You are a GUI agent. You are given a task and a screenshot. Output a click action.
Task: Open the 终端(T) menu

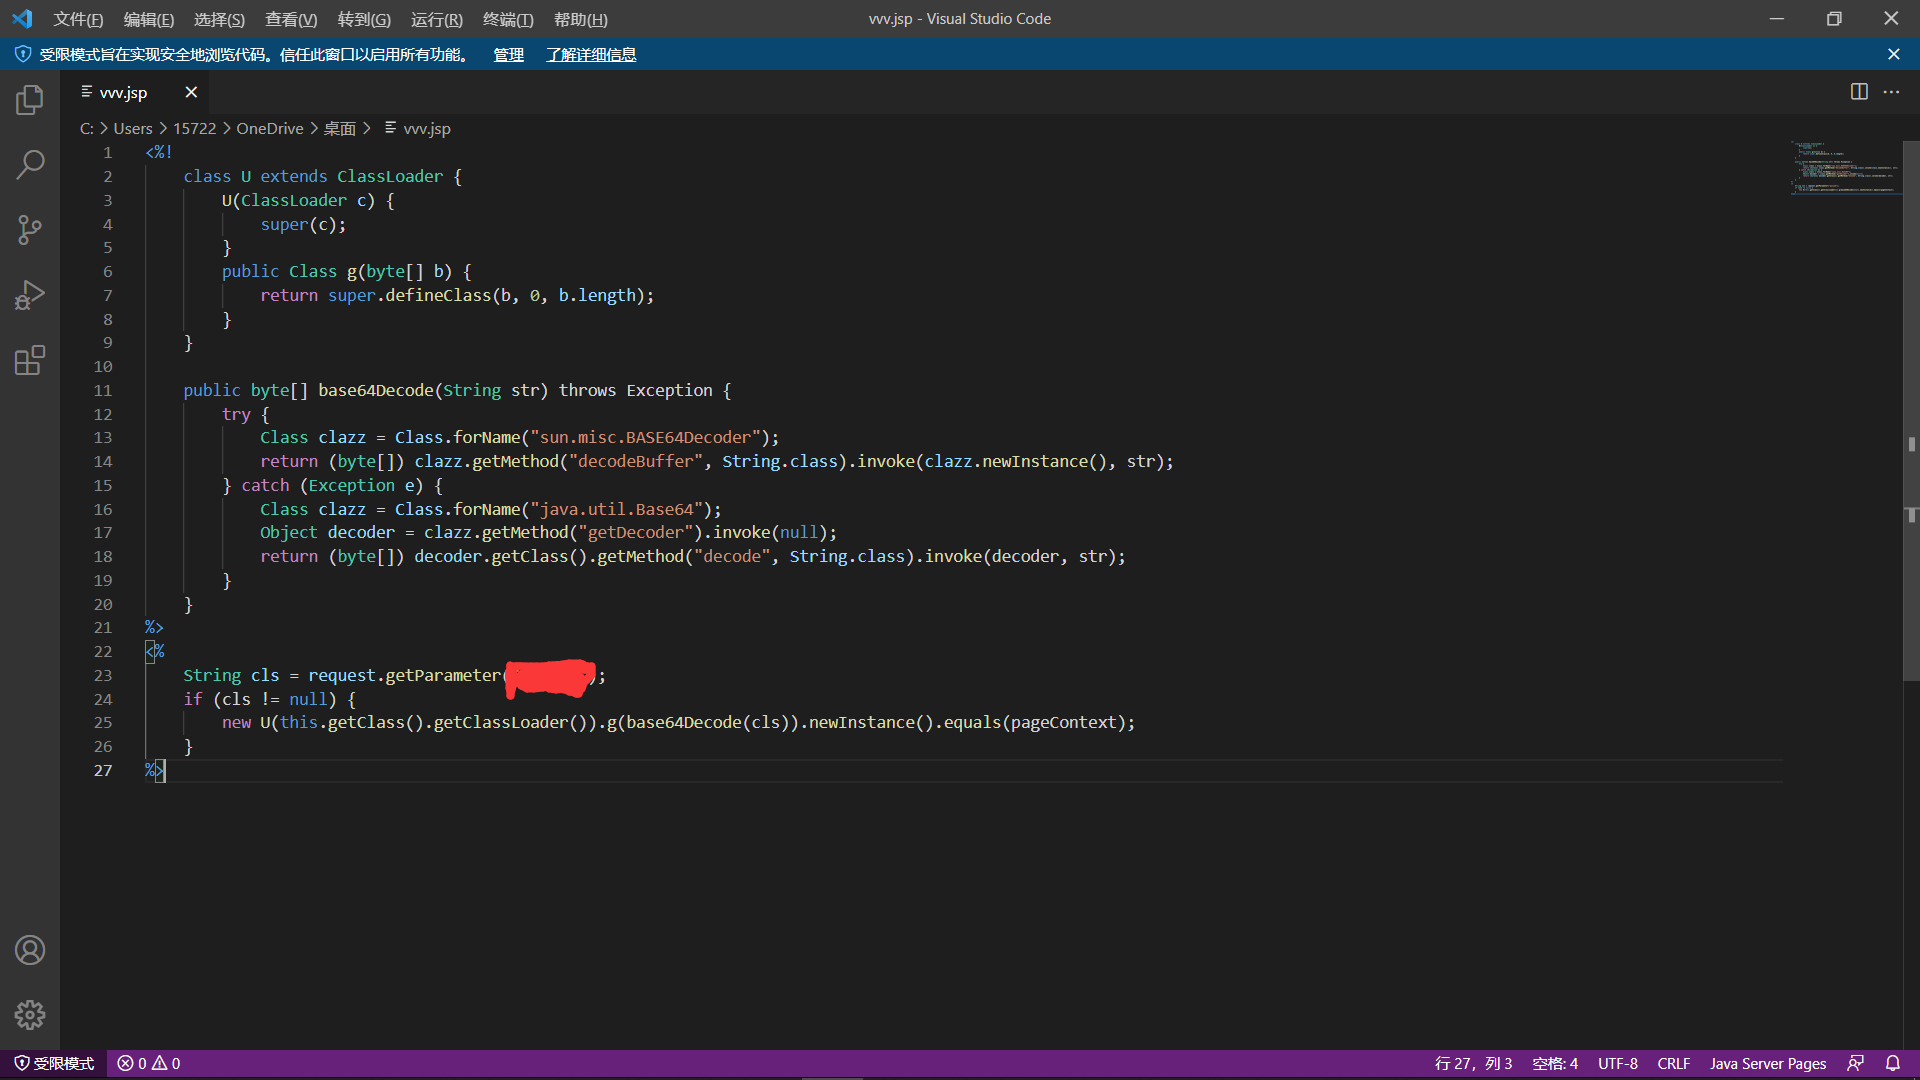pos(508,19)
